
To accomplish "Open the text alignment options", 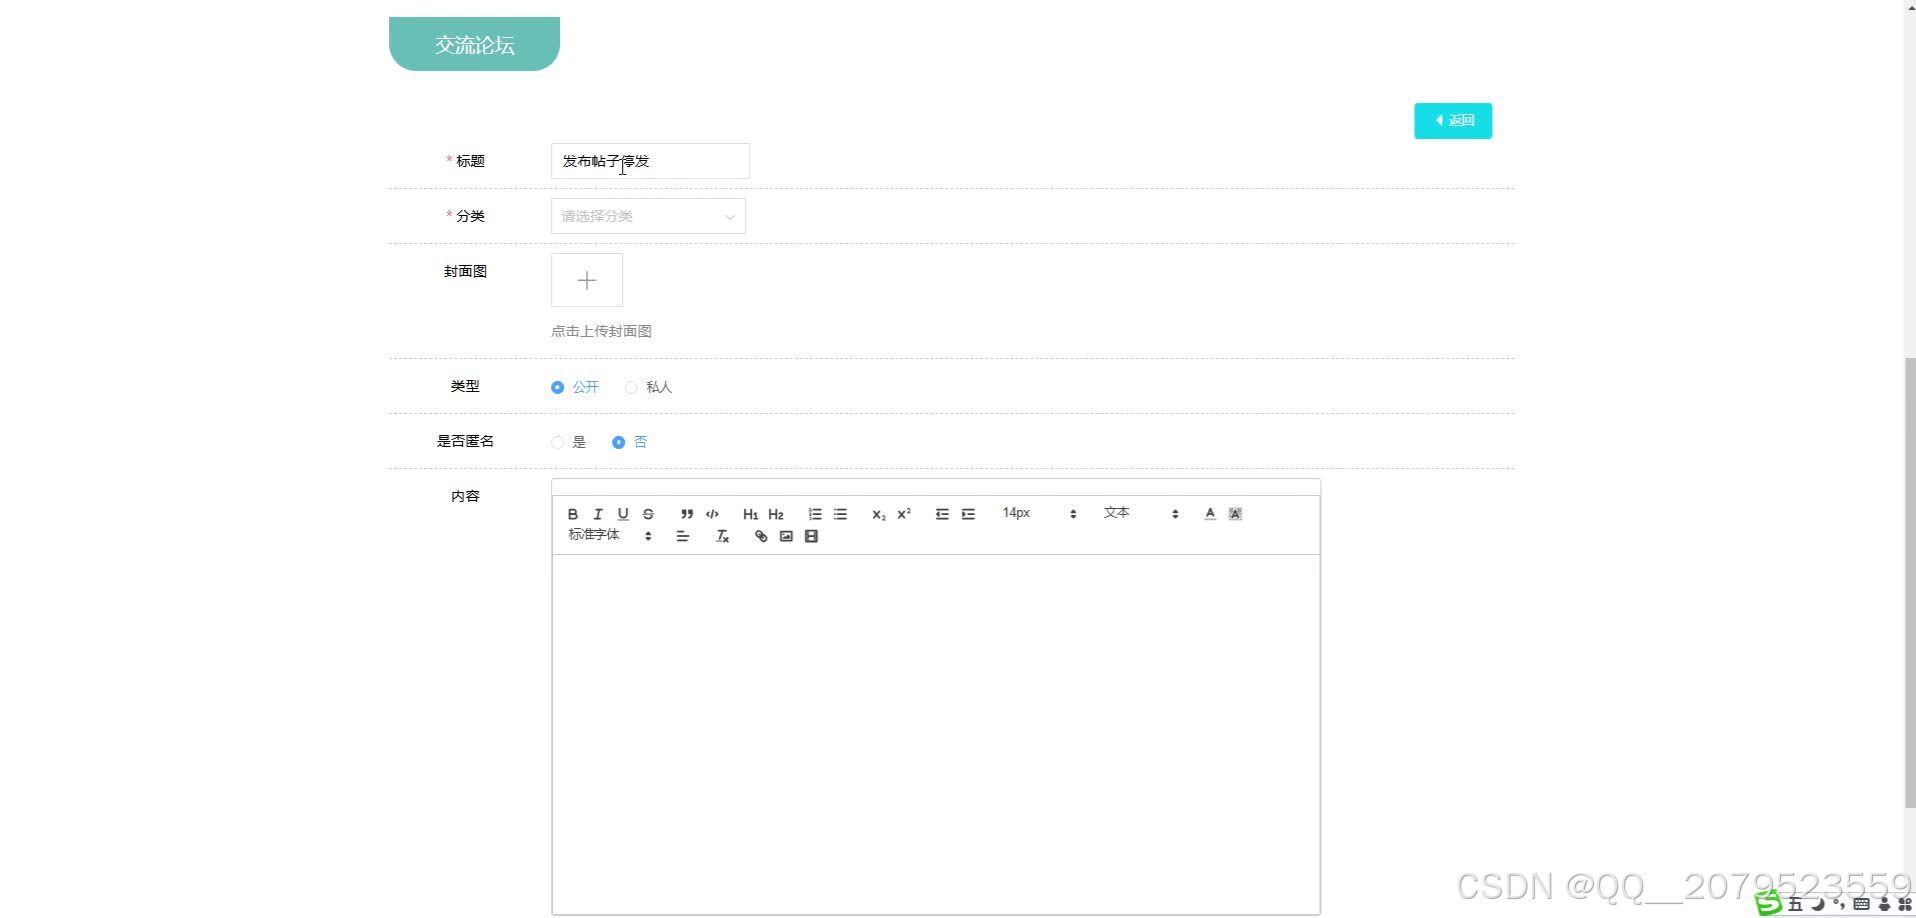I will [683, 537].
